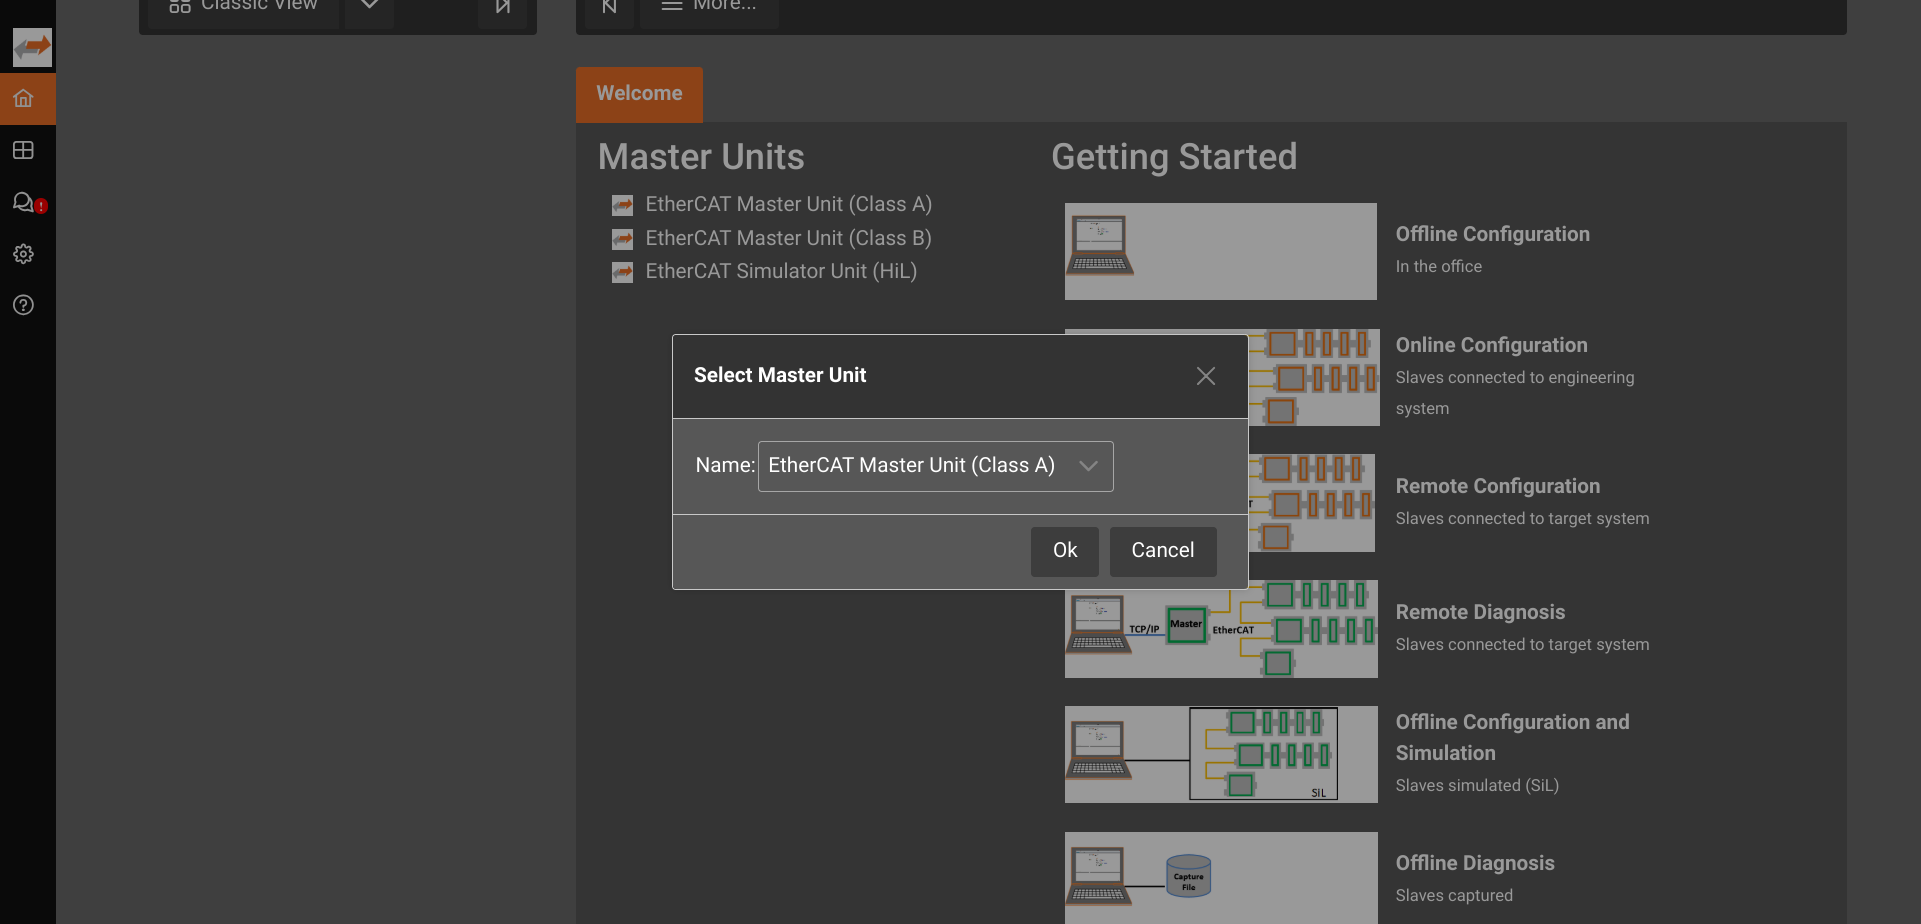Dismiss the dialog via the X

(x=1205, y=376)
